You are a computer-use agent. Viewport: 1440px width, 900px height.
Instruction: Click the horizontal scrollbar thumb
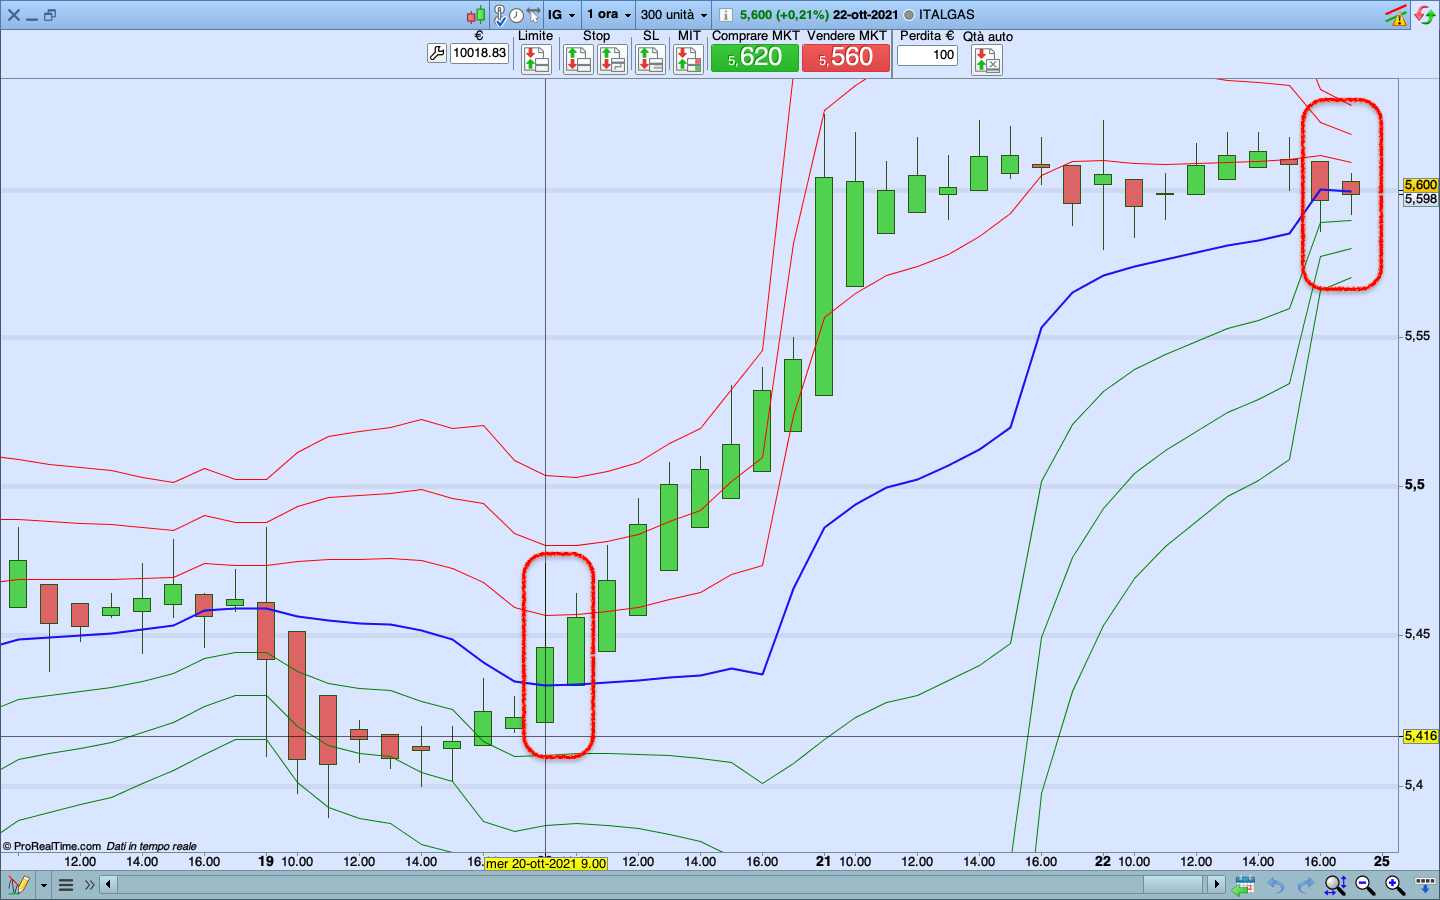pyautogui.click(x=1173, y=884)
